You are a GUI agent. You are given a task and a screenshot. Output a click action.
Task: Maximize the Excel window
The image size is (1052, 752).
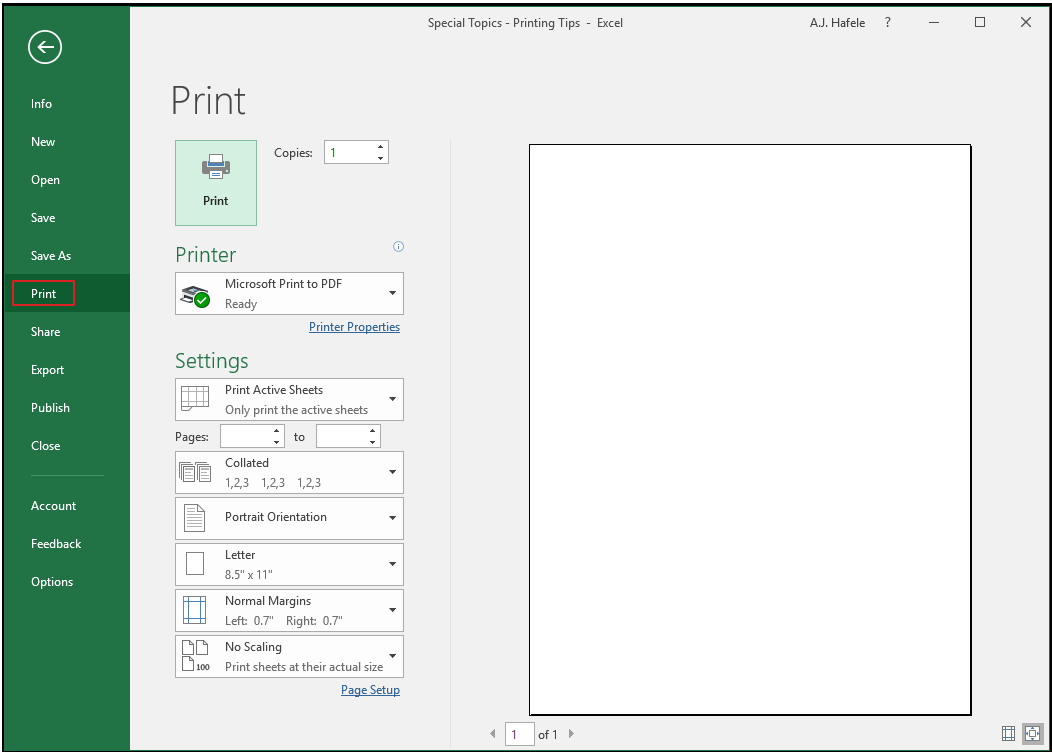[980, 23]
